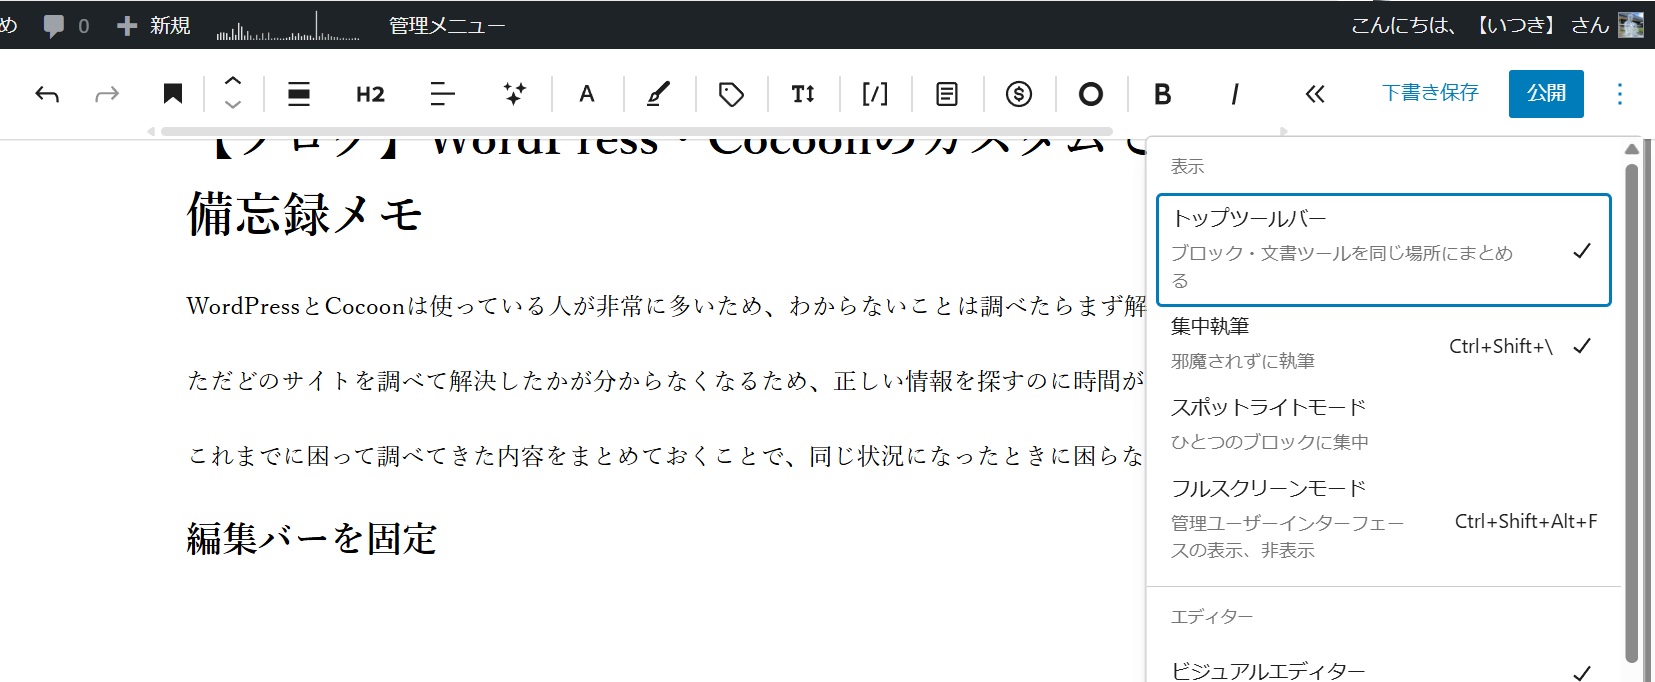This screenshot has width=1655, height=682.
Task: Enable スポットライトモード in the menu
Action: 1384,424
